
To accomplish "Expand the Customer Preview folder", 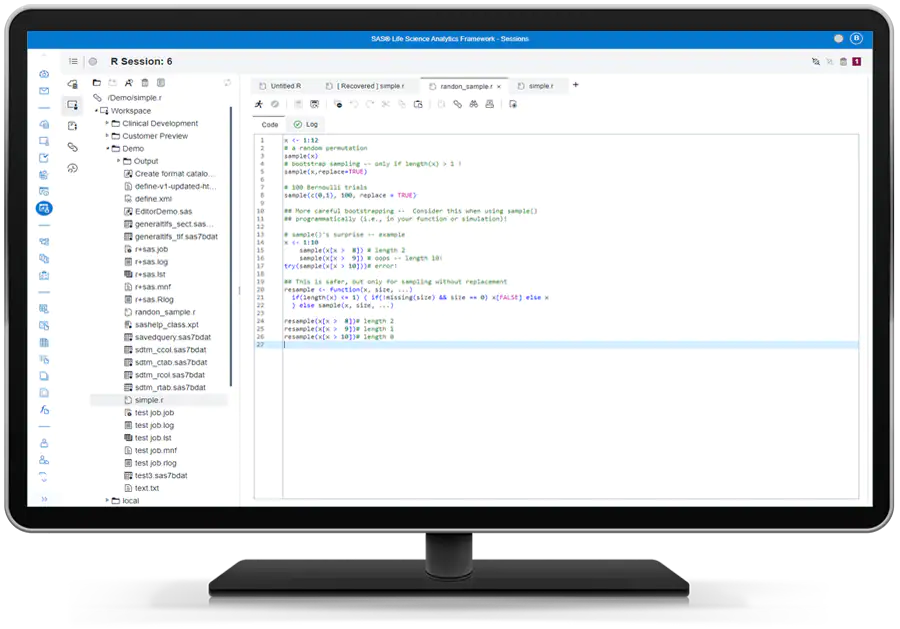I will [x=107, y=135].
